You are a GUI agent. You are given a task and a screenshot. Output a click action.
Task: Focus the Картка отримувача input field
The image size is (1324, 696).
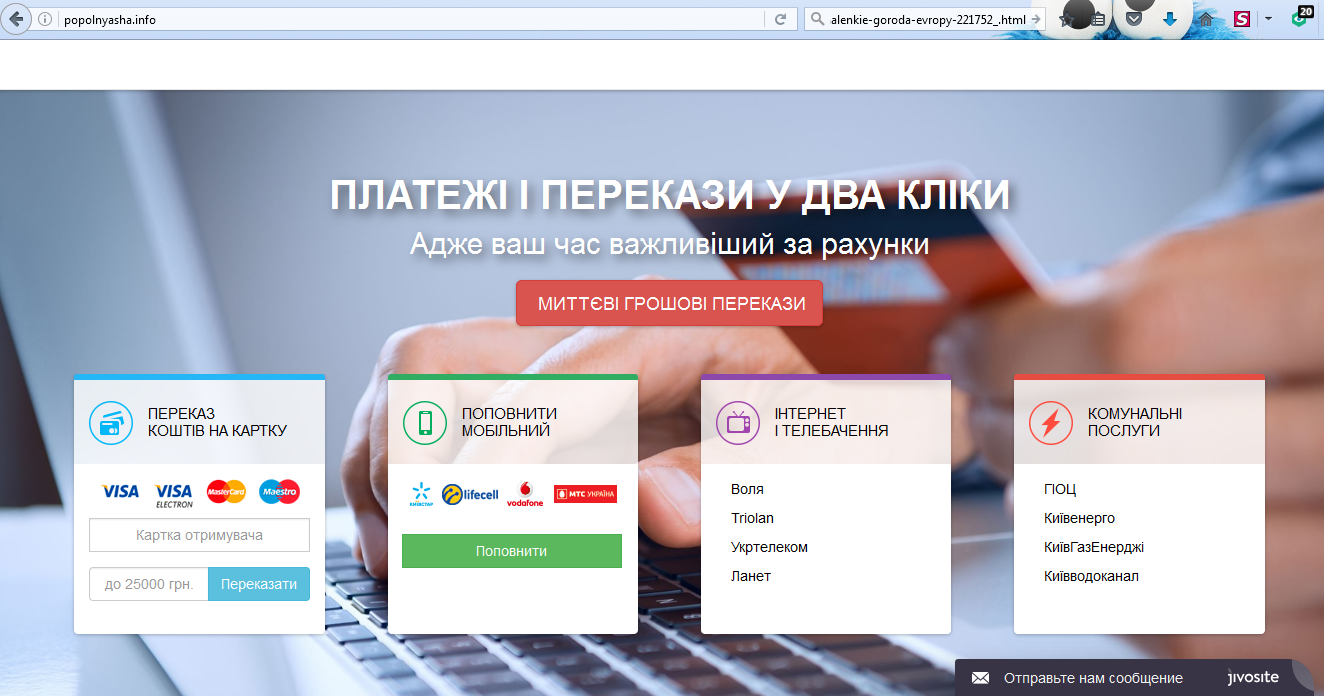pos(199,536)
